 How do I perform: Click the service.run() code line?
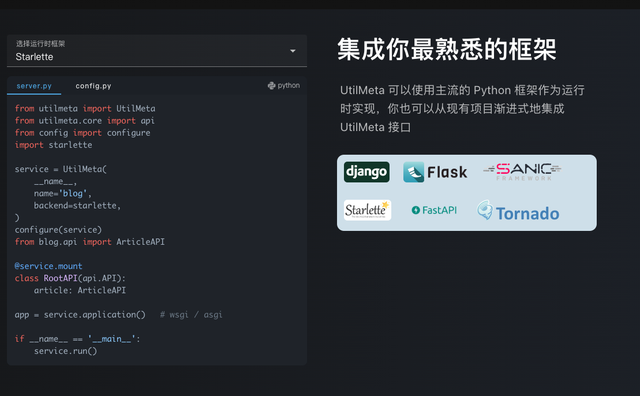[x=65, y=351]
